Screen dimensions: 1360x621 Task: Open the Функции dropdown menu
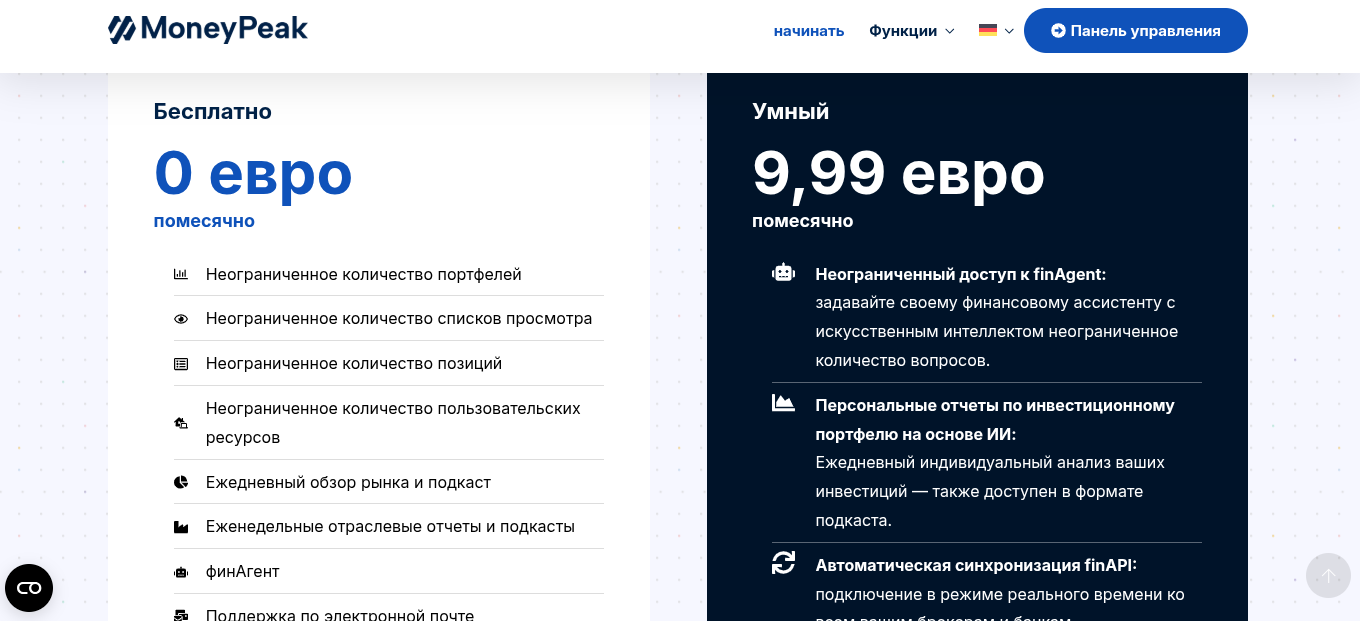coord(911,31)
